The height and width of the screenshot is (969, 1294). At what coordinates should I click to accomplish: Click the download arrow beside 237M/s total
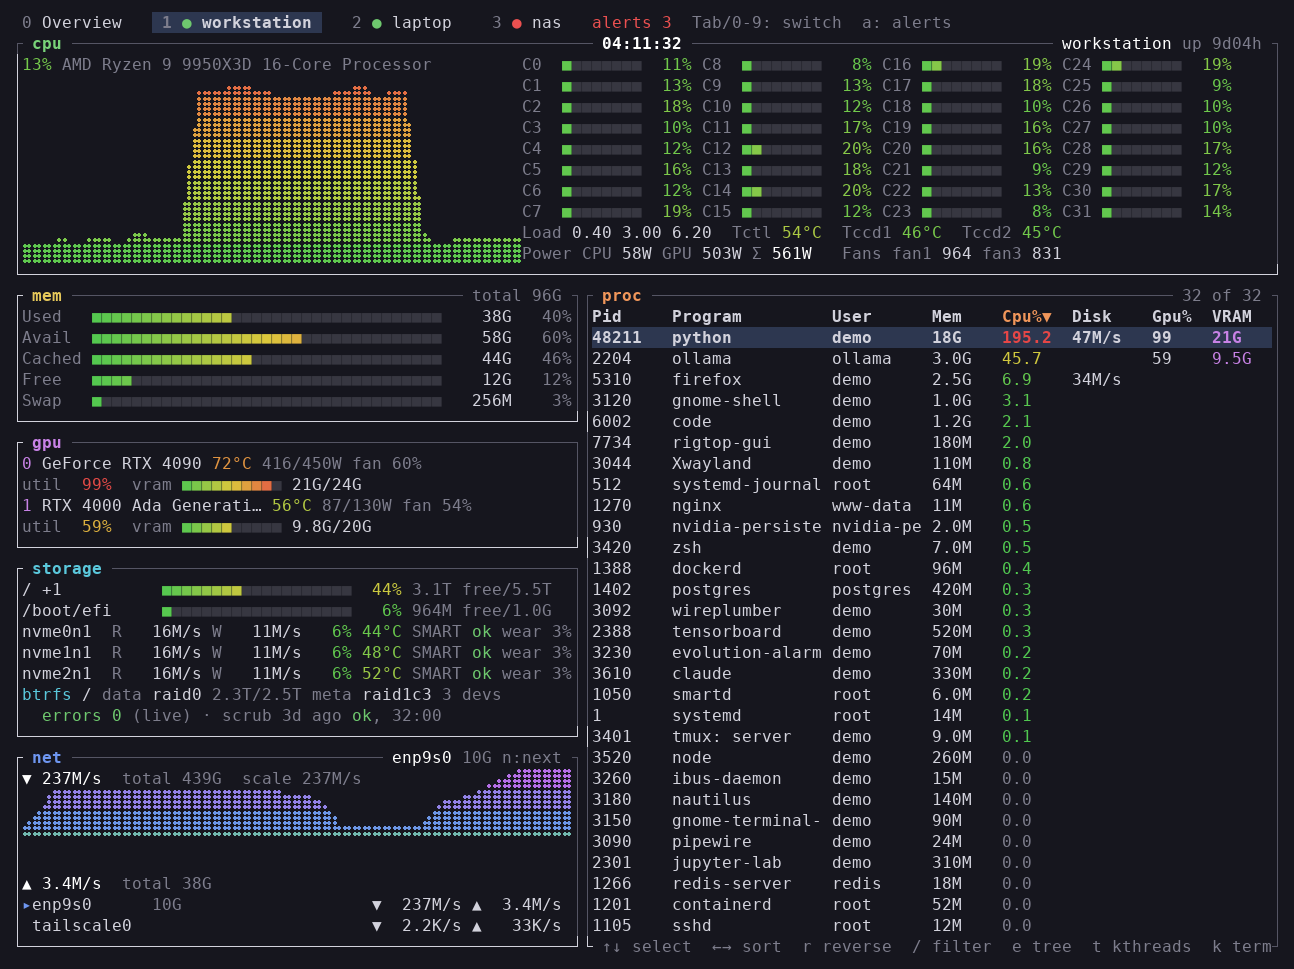click(x=27, y=778)
